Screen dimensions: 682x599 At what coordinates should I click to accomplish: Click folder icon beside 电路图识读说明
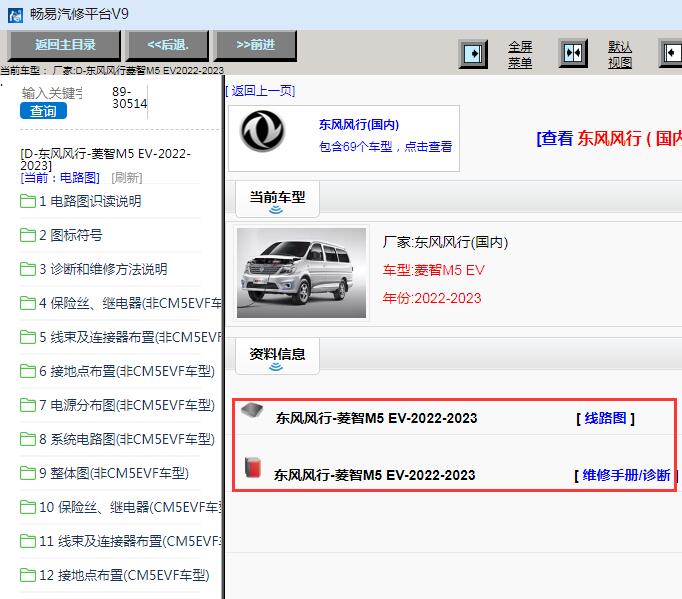coord(28,201)
